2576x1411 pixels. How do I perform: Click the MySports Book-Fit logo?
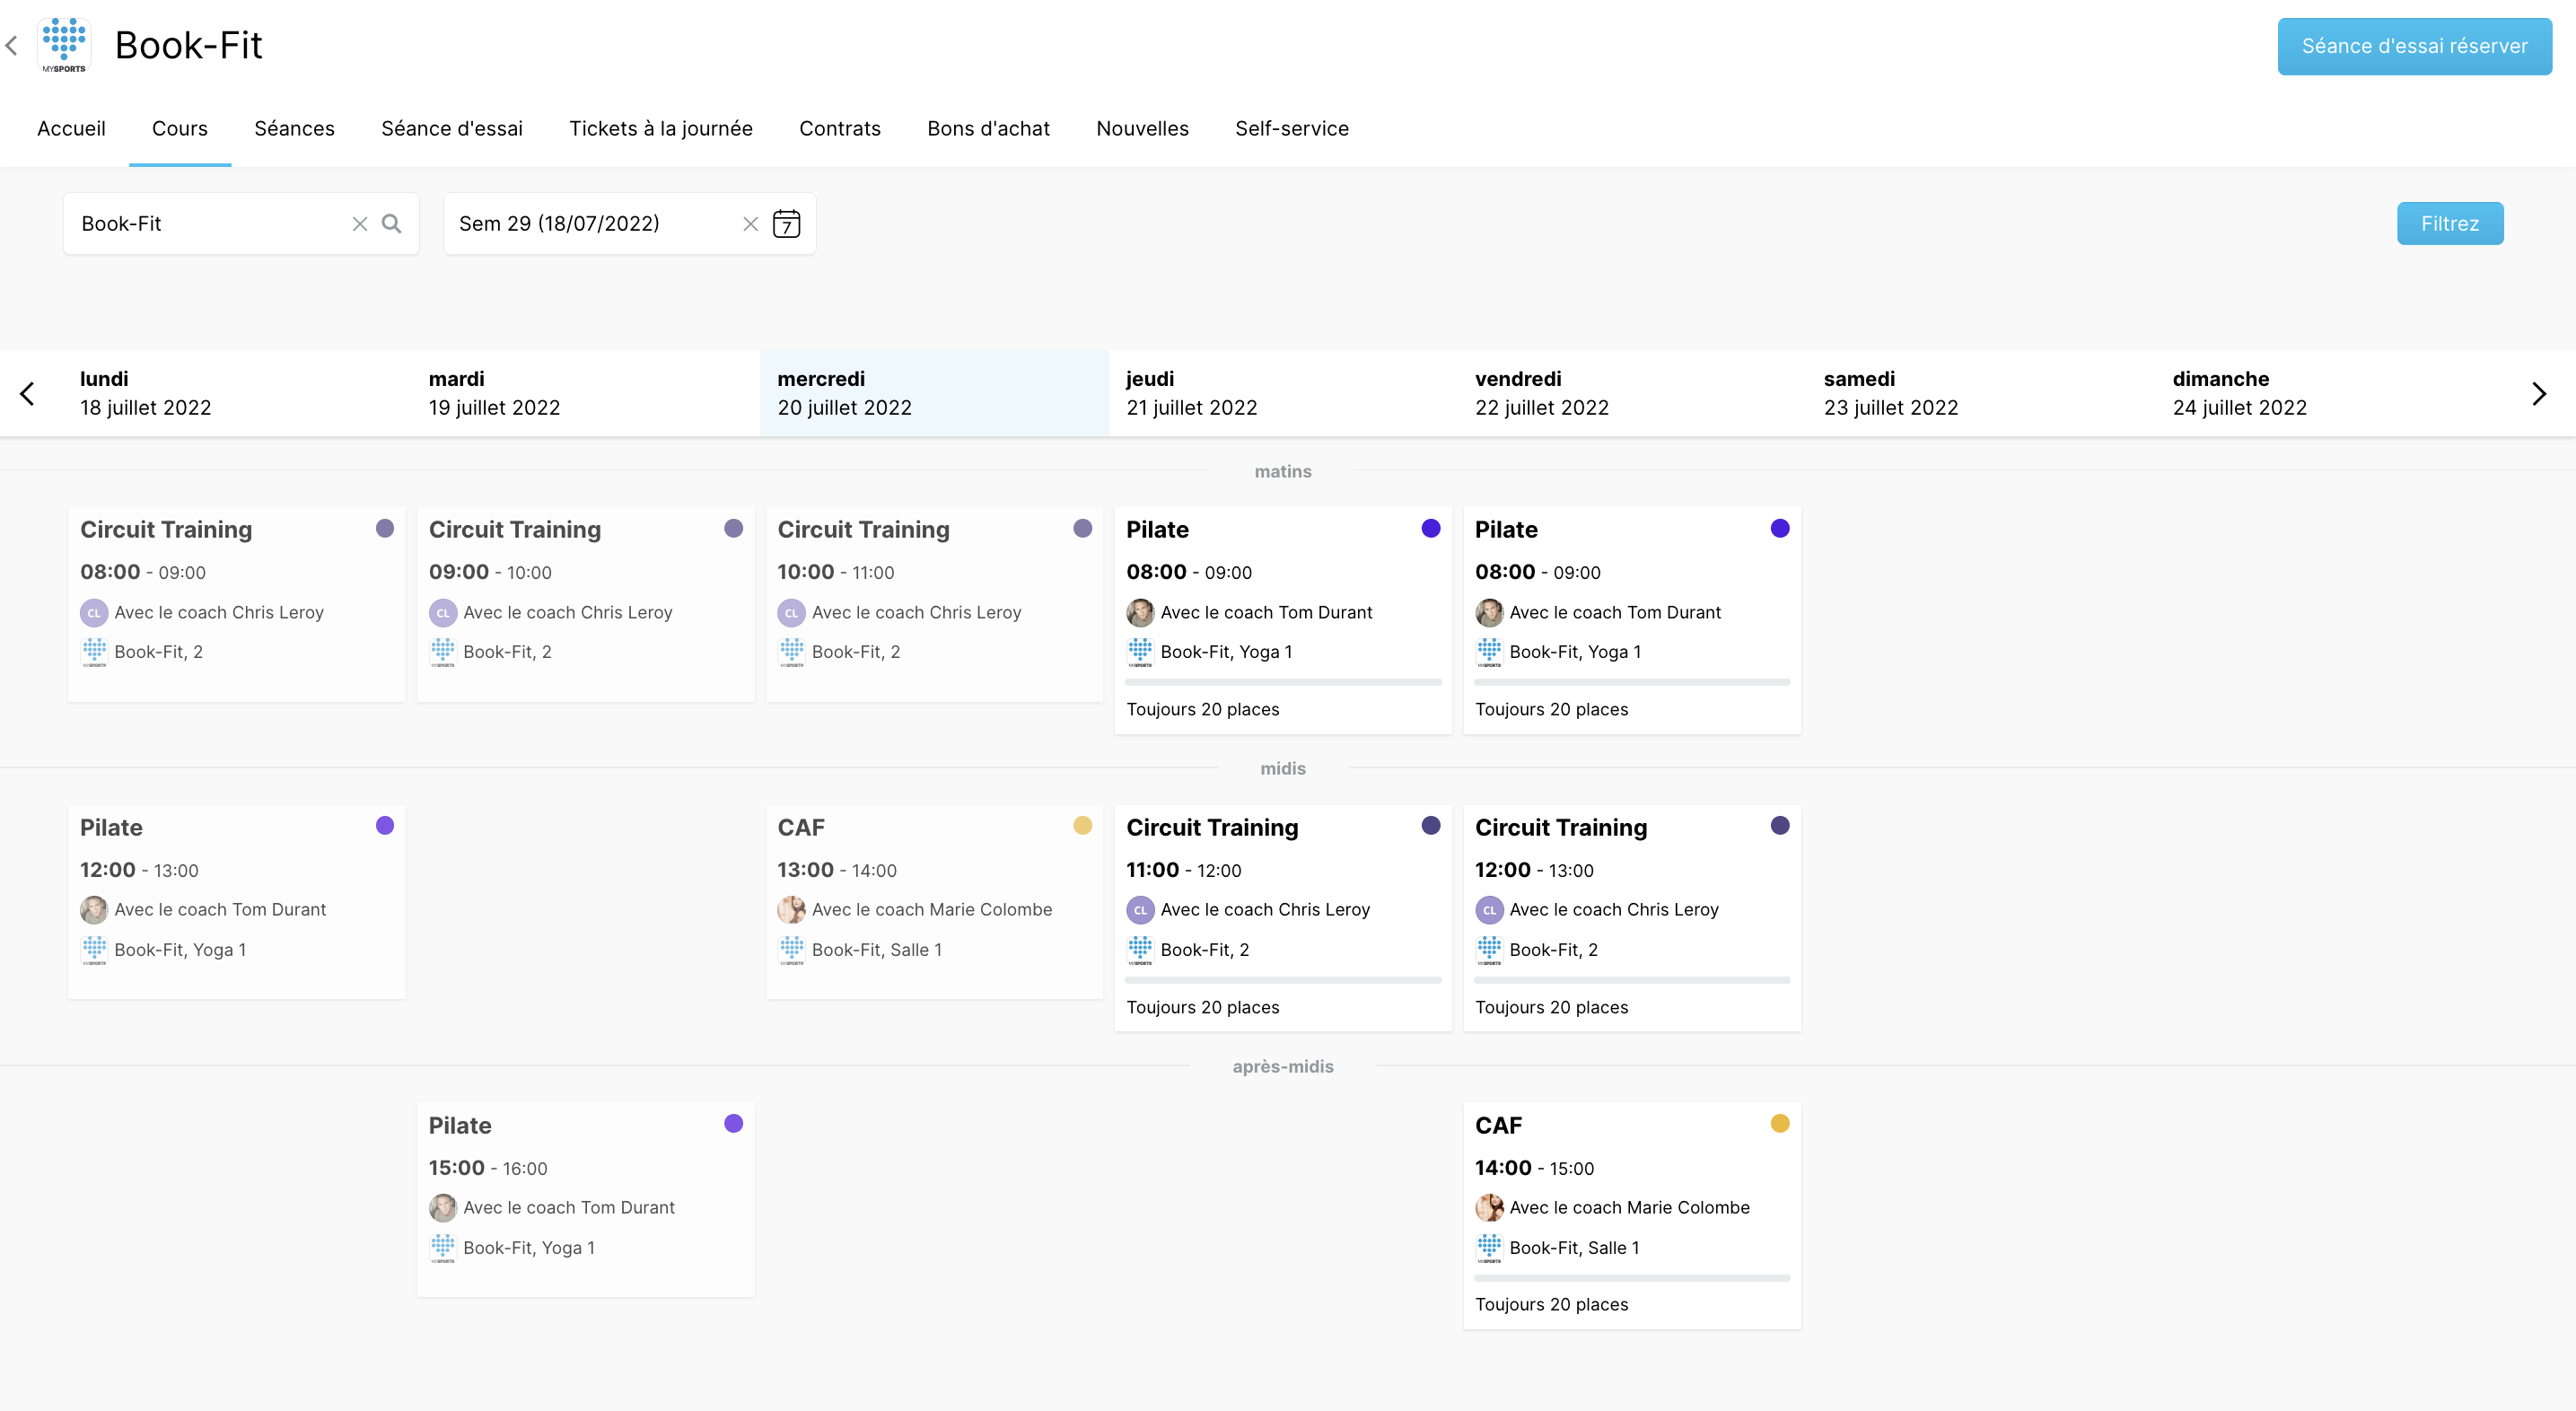pos(64,45)
